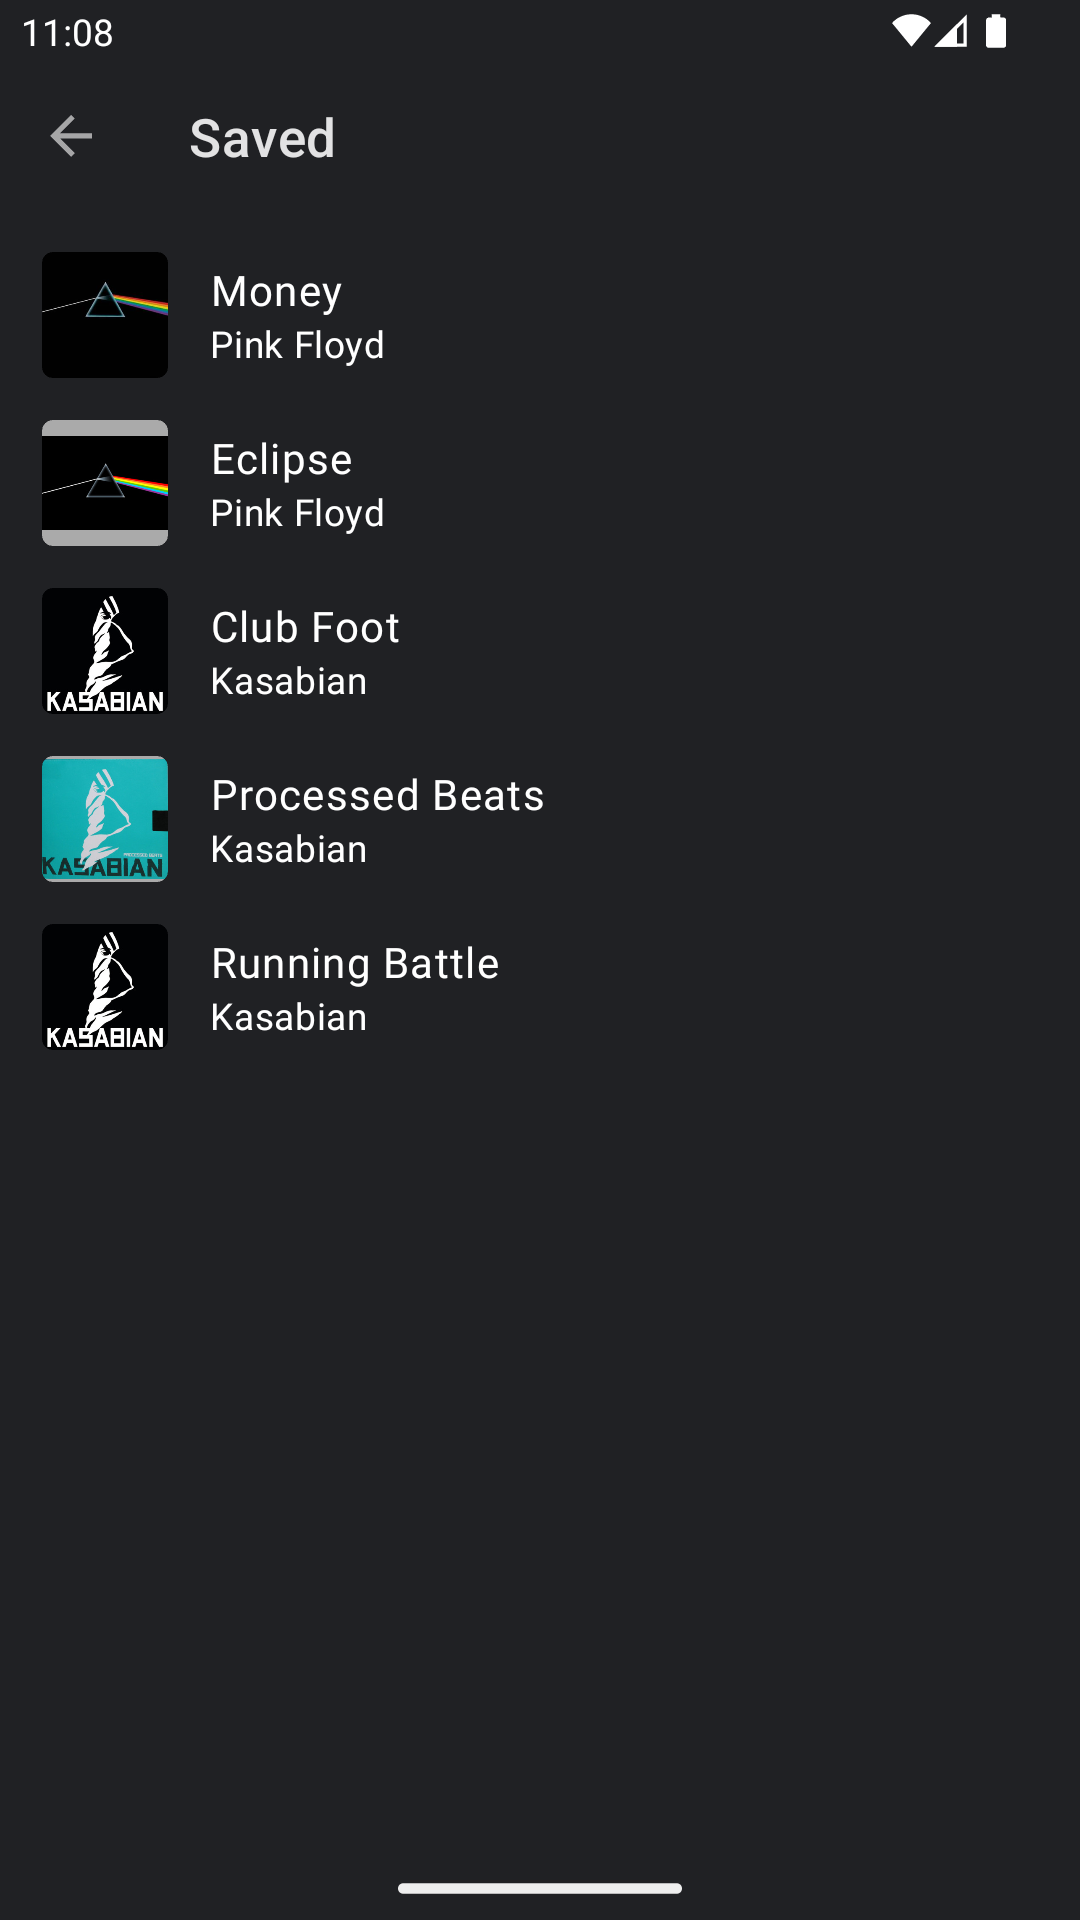1080x1920 pixels.
Task: Open the Money album art thumbnail
Action: [105, 315]
